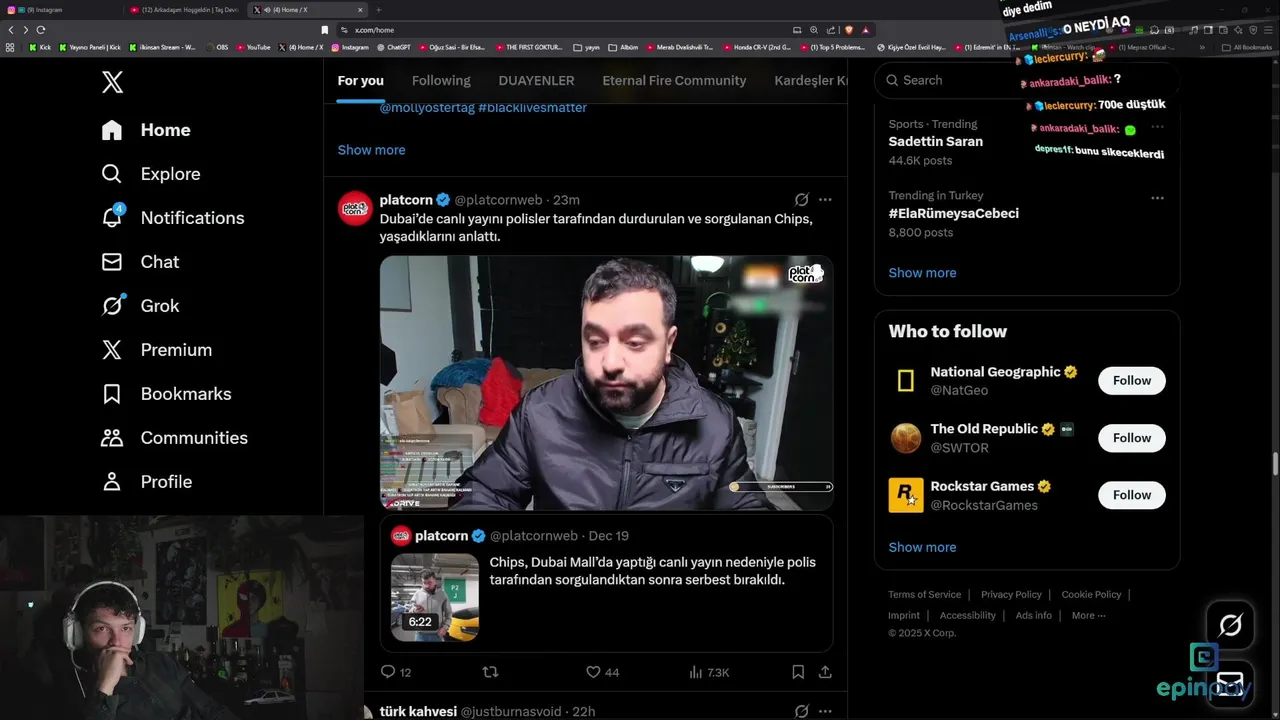Open the platcornweb handle on the quoted tweet

coord(533,536)
